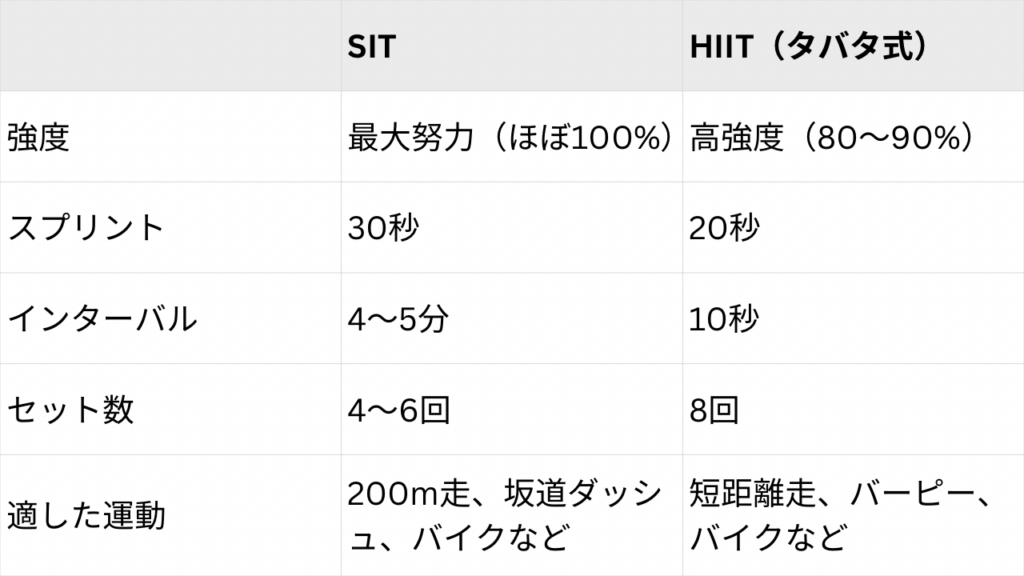The image size is (1024, 576).
Task: Click the text バイクなど in HIIT column
Action: click(x=764, y=538)
